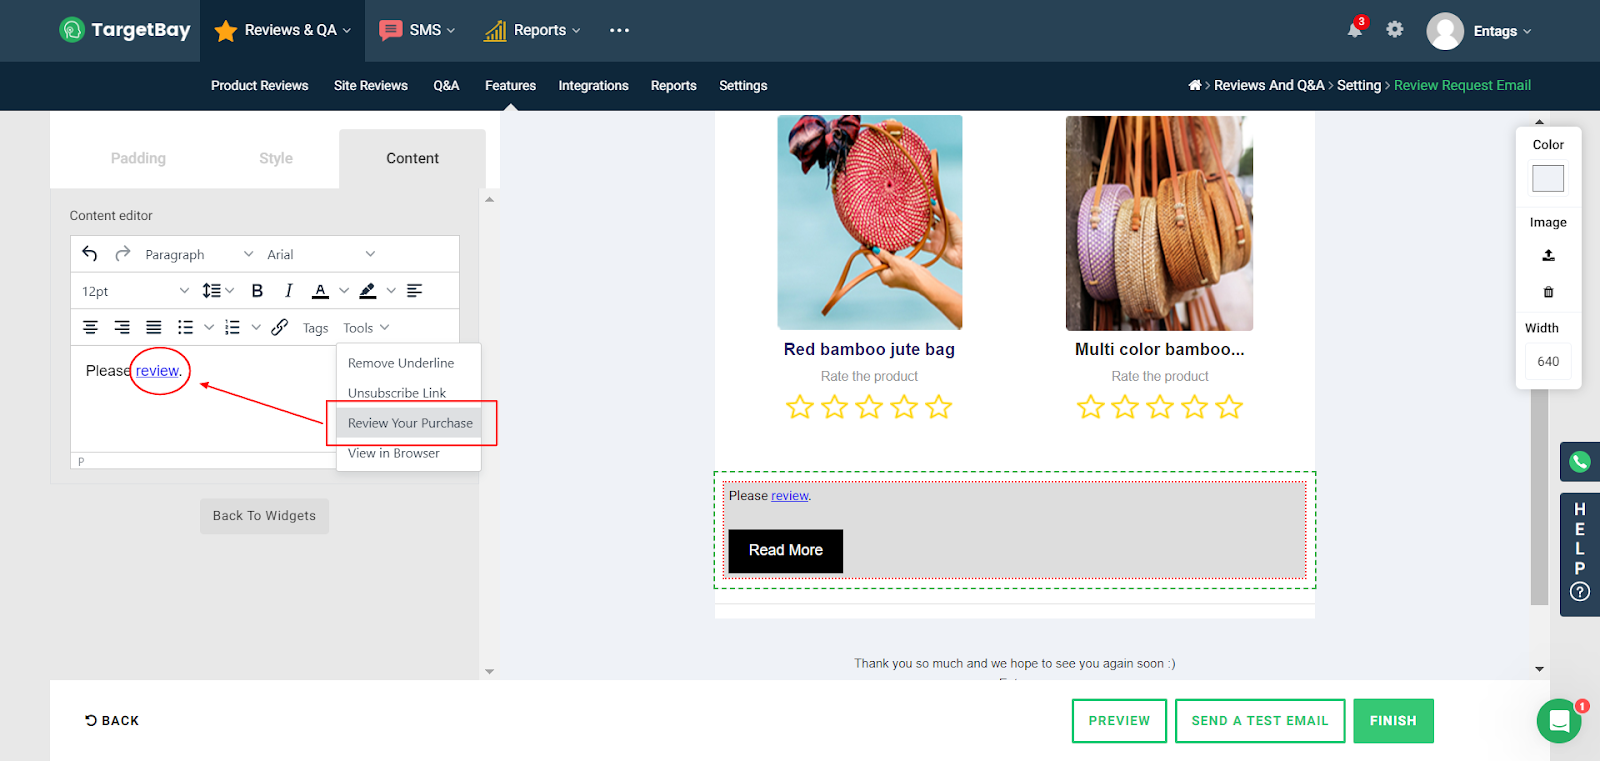Expand bullet list style options arrow
Viewport: 1600px width, 761px height.
tap(209, 327)
